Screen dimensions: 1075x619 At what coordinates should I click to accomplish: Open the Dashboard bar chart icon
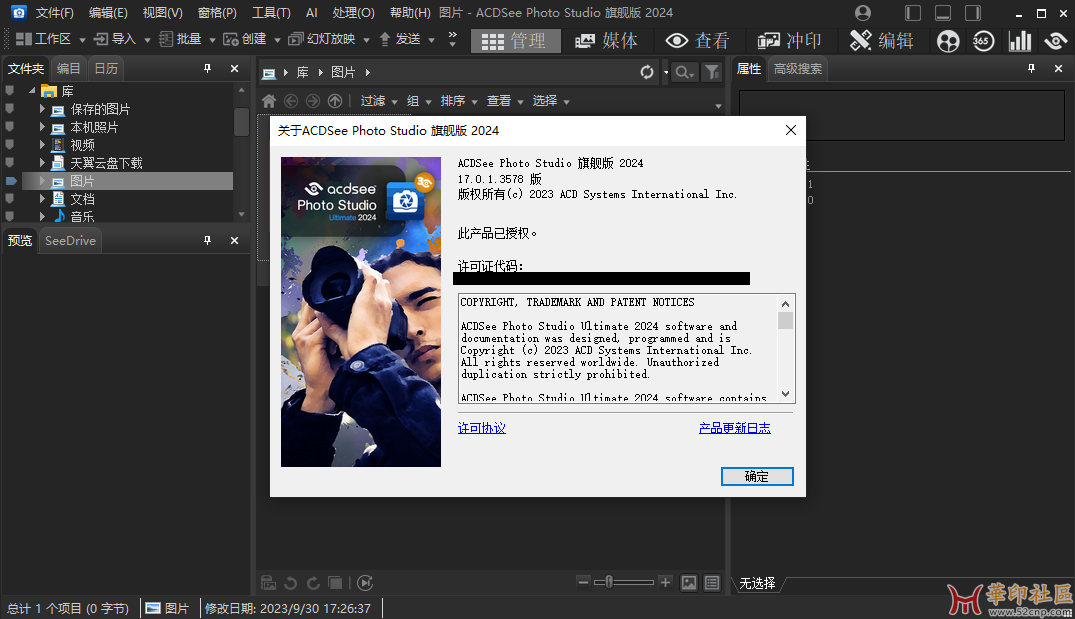click(x=1019, y=41)
